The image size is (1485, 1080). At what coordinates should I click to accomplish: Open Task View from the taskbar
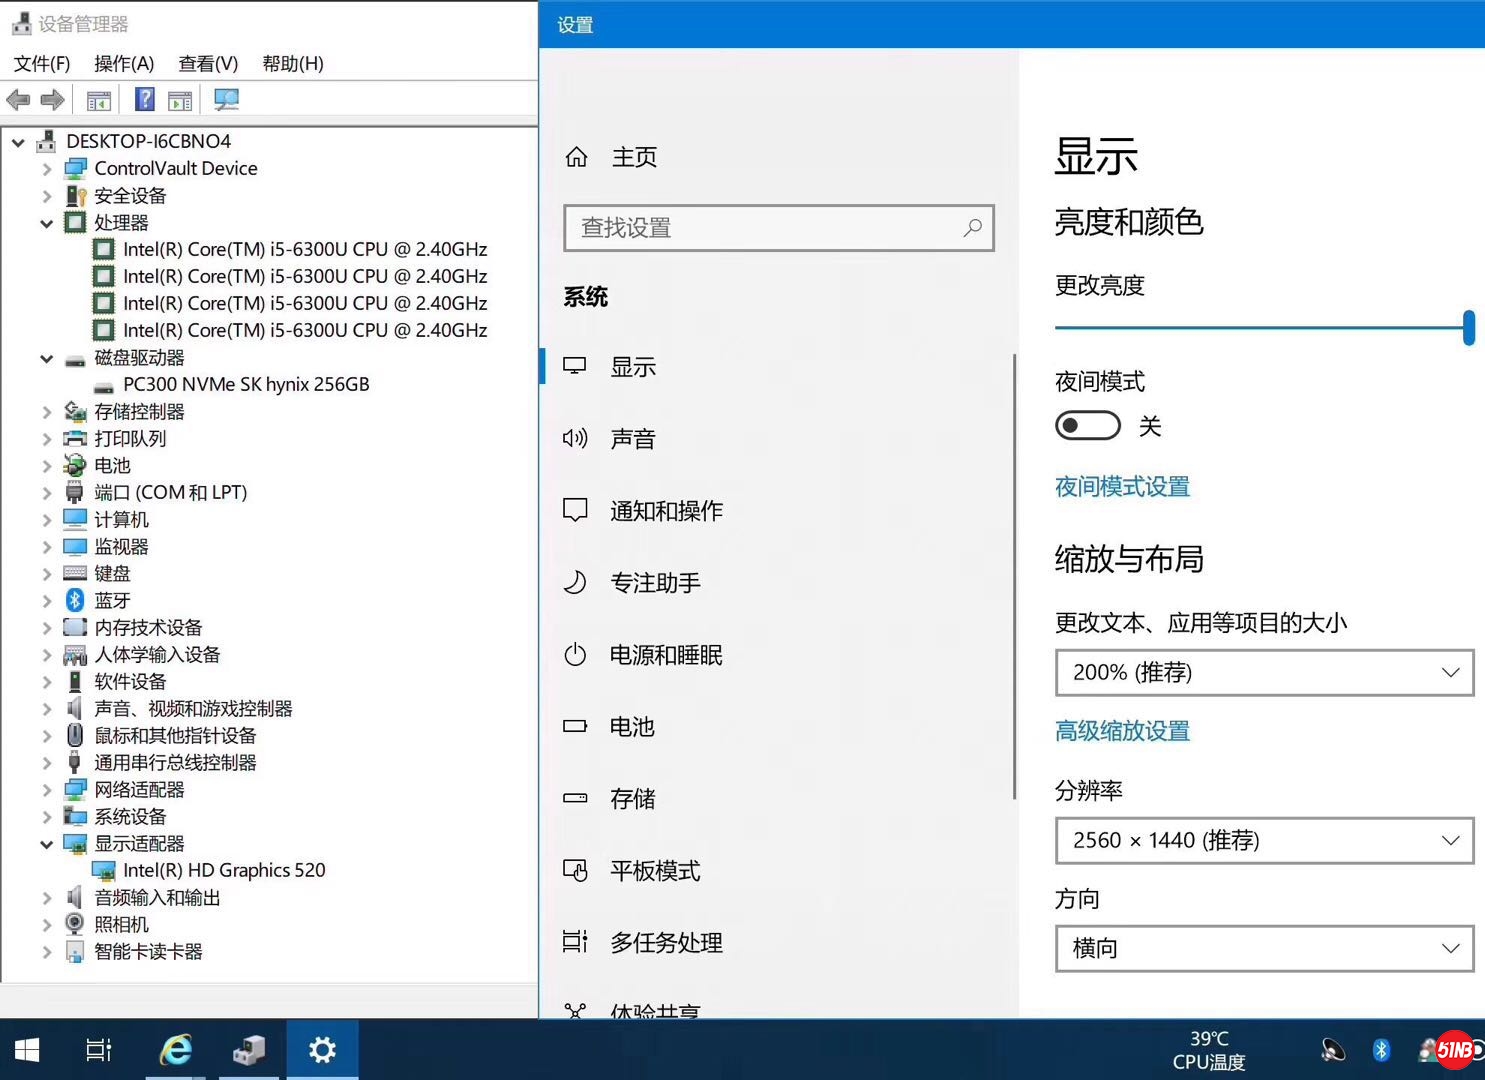tap(99, 1050)
